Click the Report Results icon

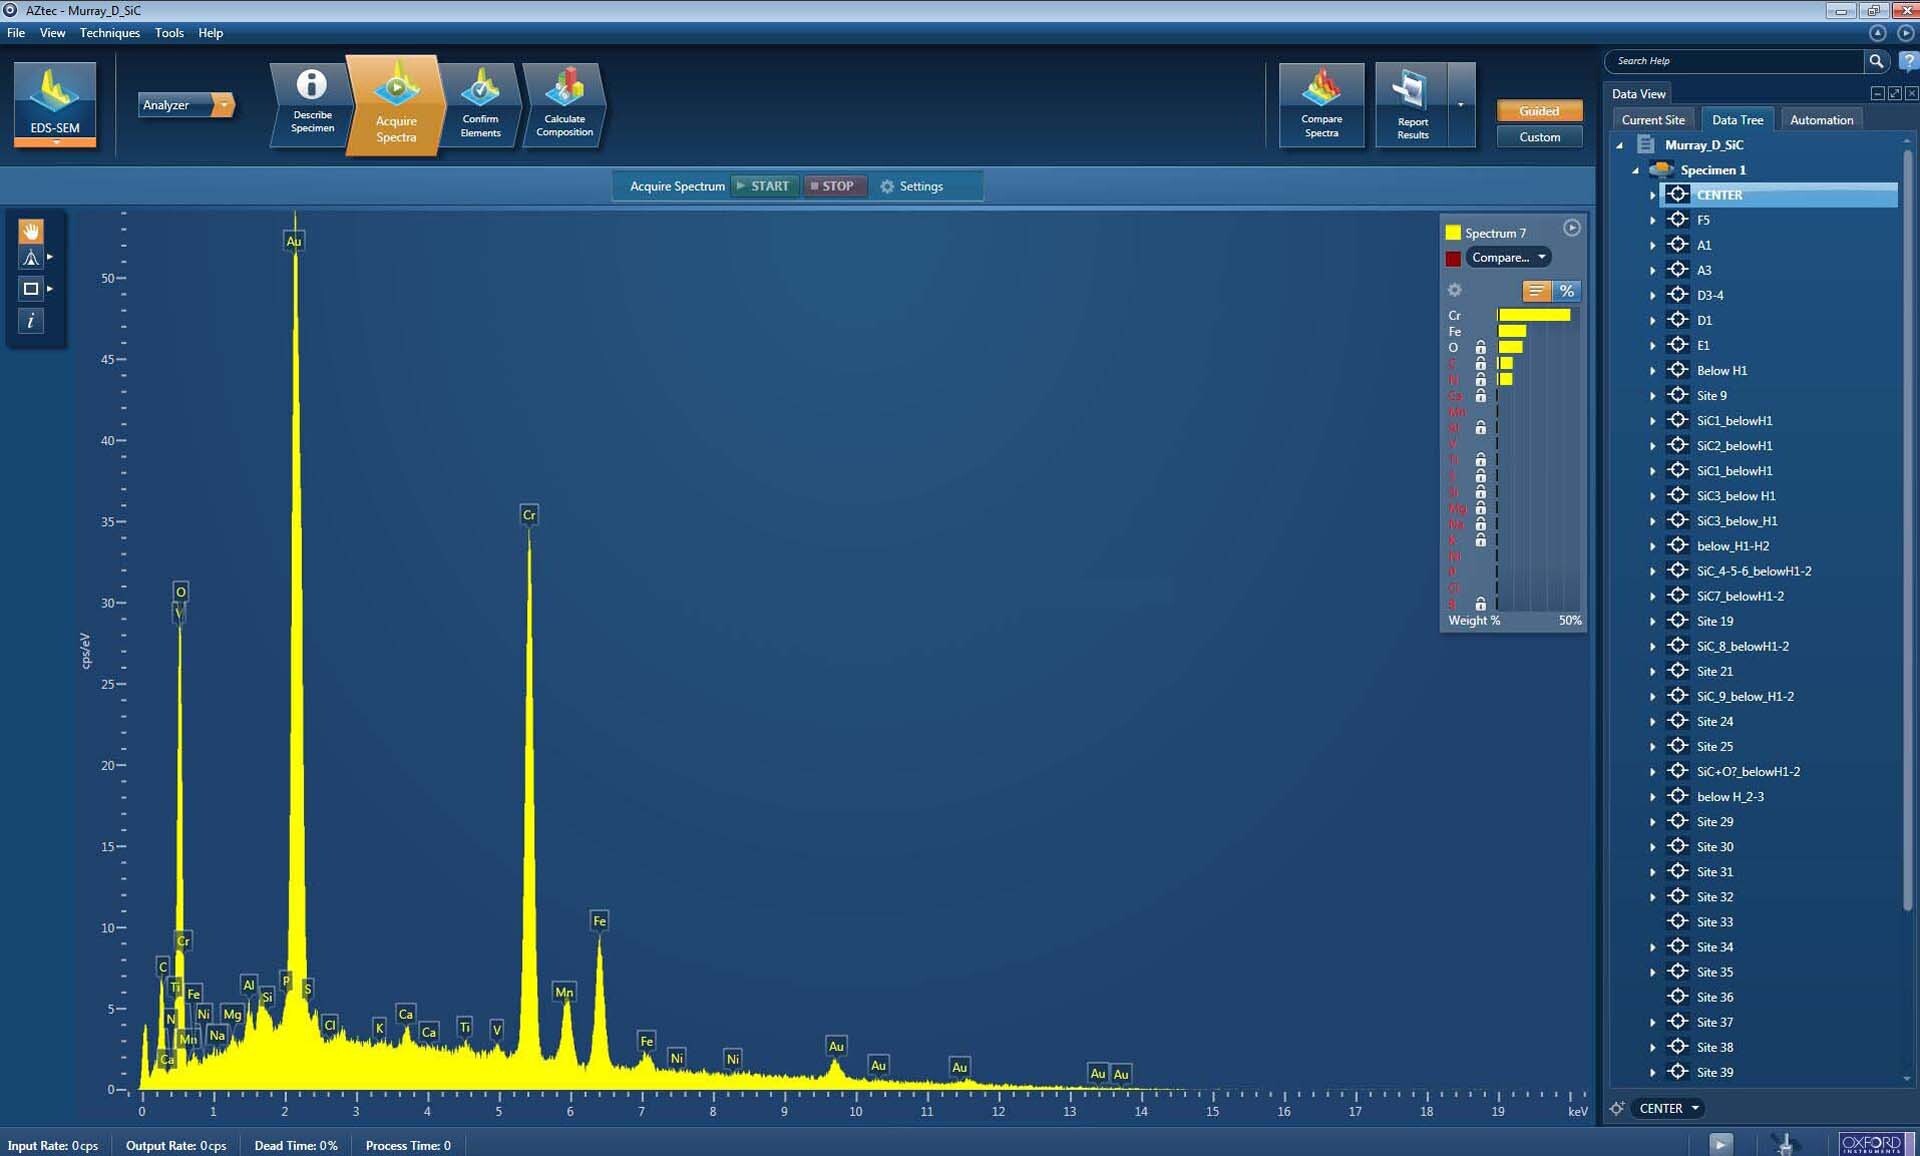pyautogui.click(x=1412, y=105)
